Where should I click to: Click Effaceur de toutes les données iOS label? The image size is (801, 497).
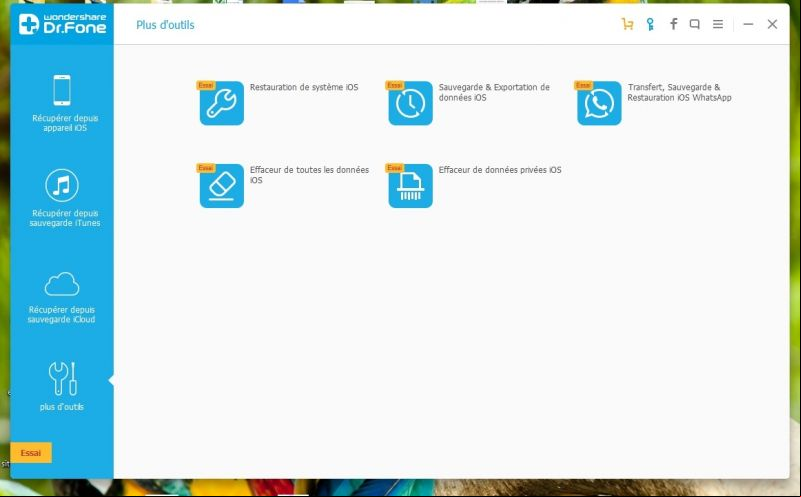coord(309,175)
